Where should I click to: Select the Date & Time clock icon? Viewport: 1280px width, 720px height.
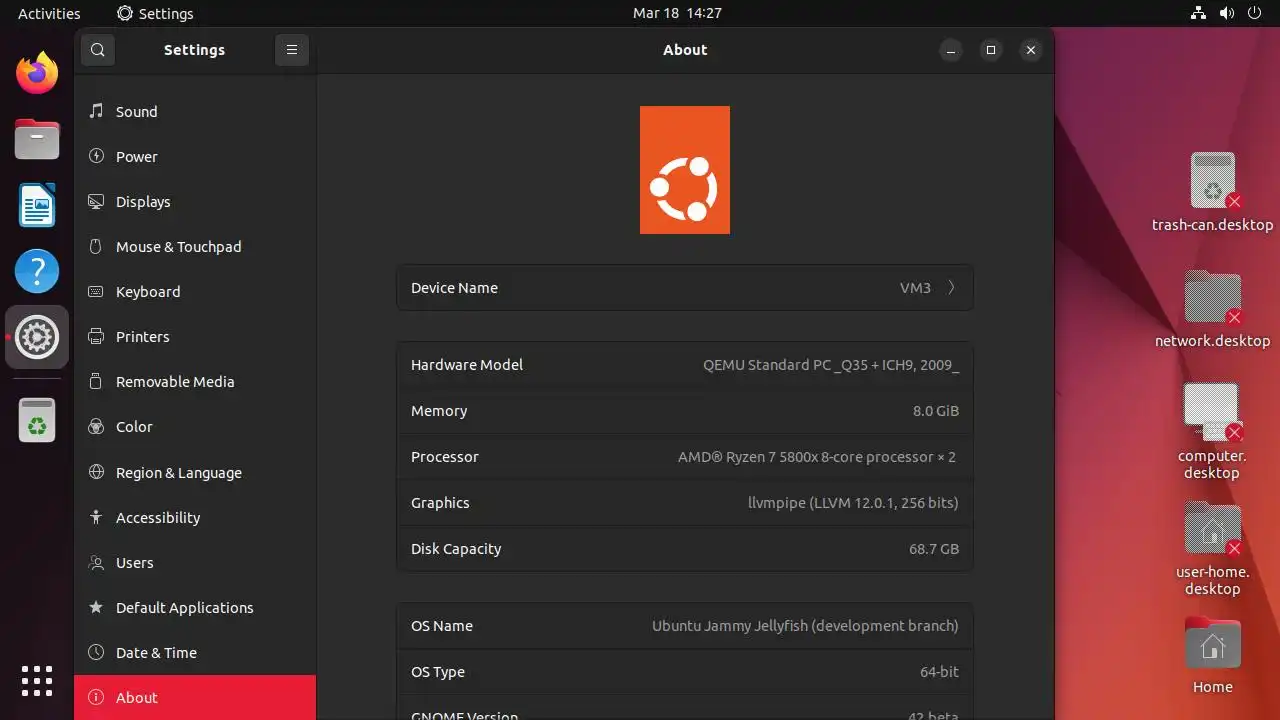(x=96, y=652)
